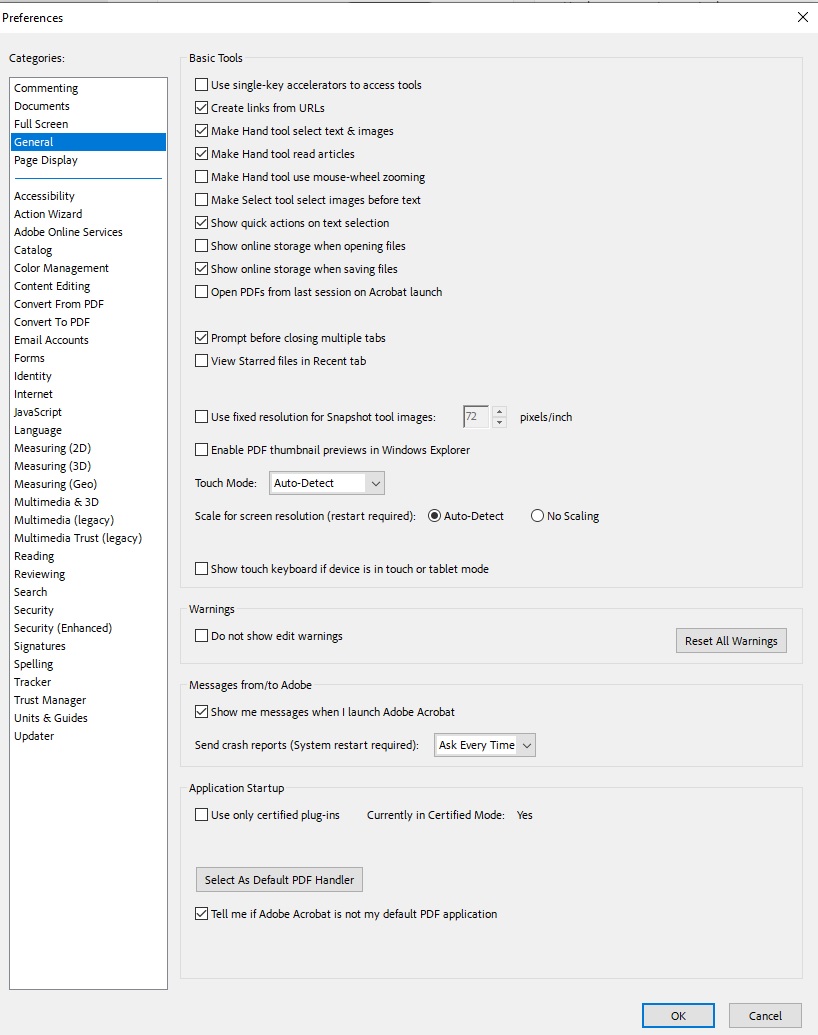
Task: Toggle Make Hand tool use mouse-wheel zooming
Action: pos(201,176)
